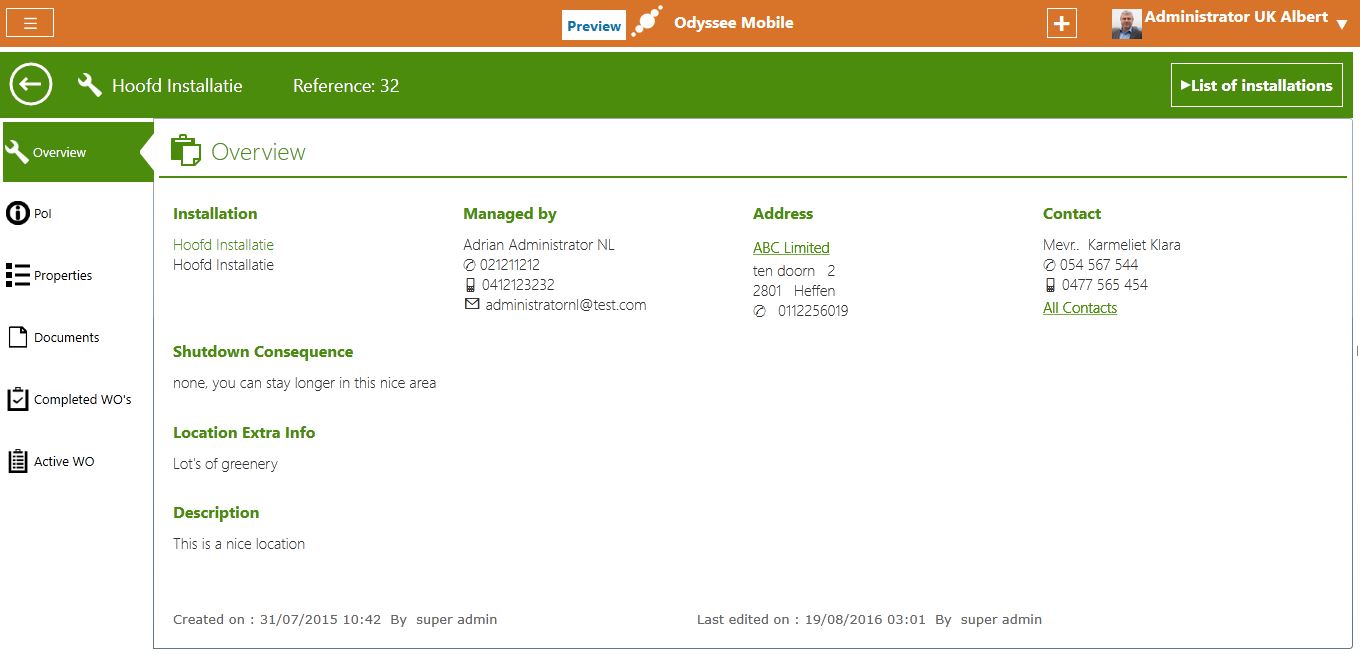Open the Overview tab in sidebar
Image resolution: width=1360 pixels, height=655 pixels.
pos(60,152)
